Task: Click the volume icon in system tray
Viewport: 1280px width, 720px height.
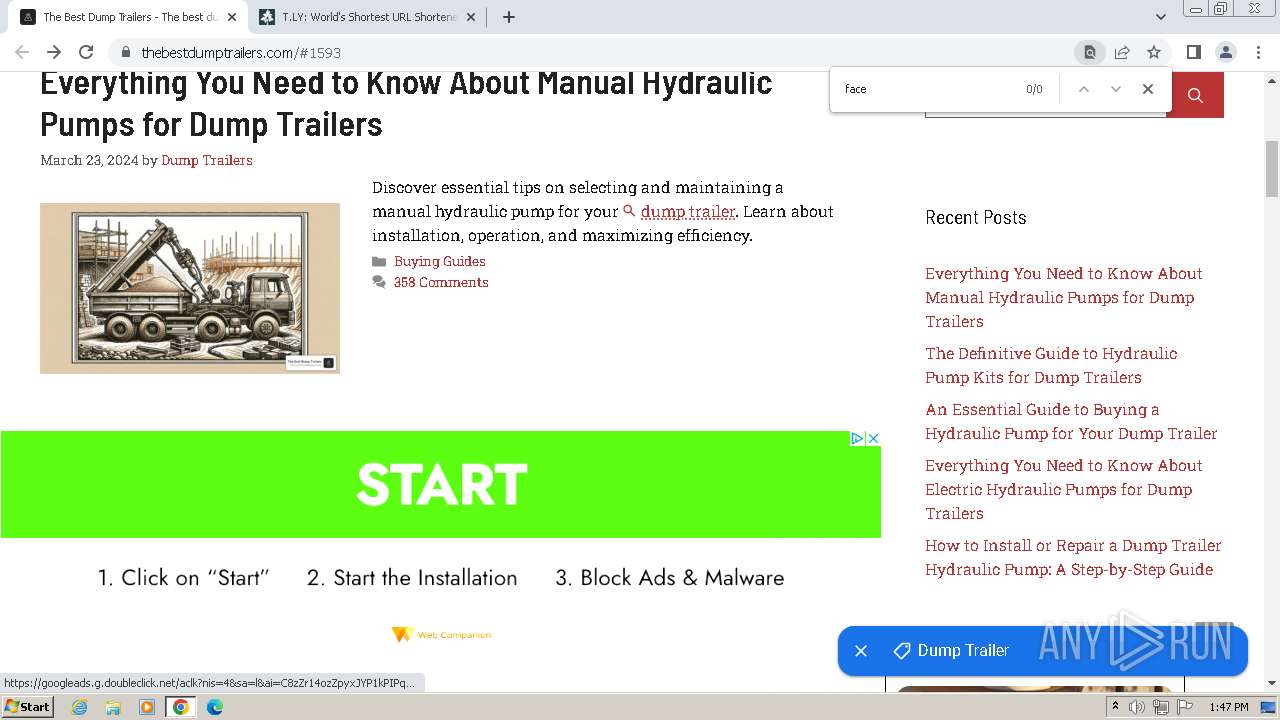Action: pos(1137,707)
